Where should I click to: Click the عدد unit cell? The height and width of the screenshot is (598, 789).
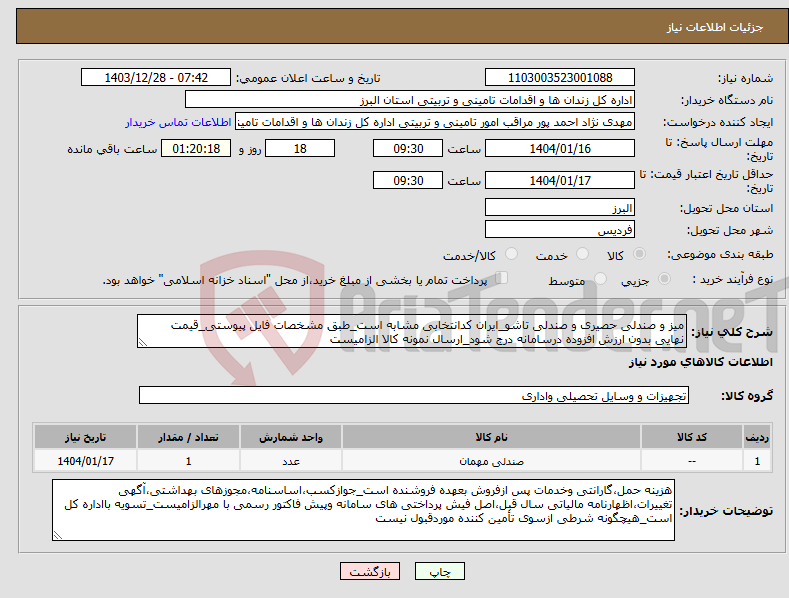tap(291, 461)
